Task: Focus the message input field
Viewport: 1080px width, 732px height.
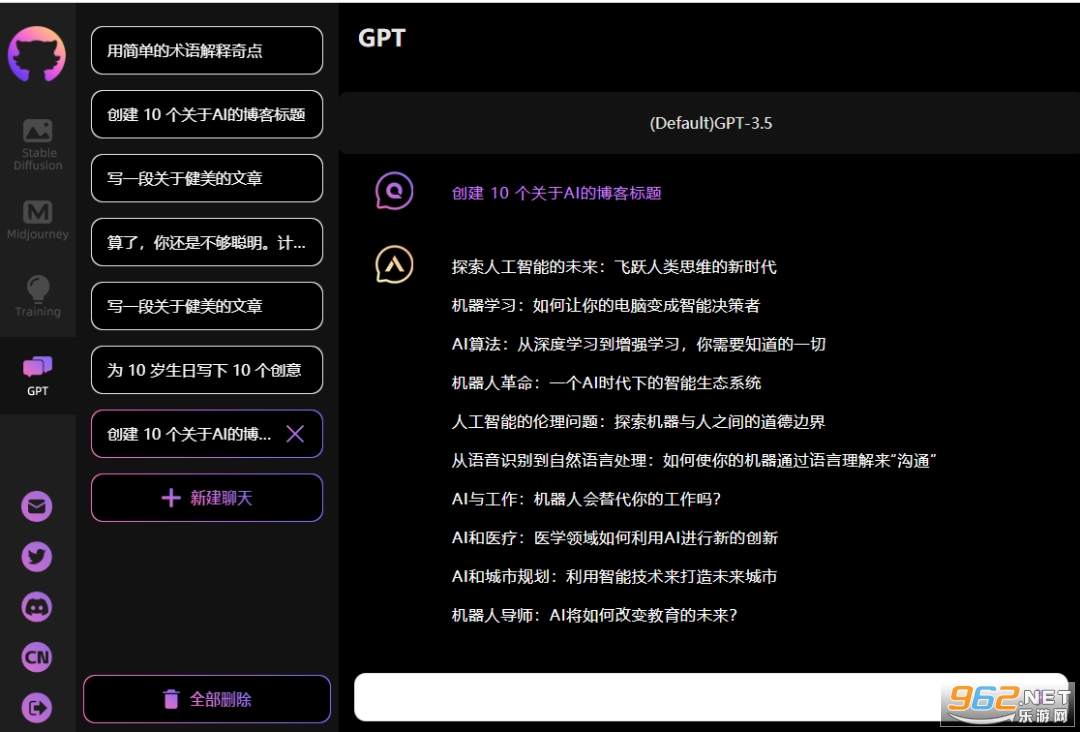Action: [x=711, y=698]
